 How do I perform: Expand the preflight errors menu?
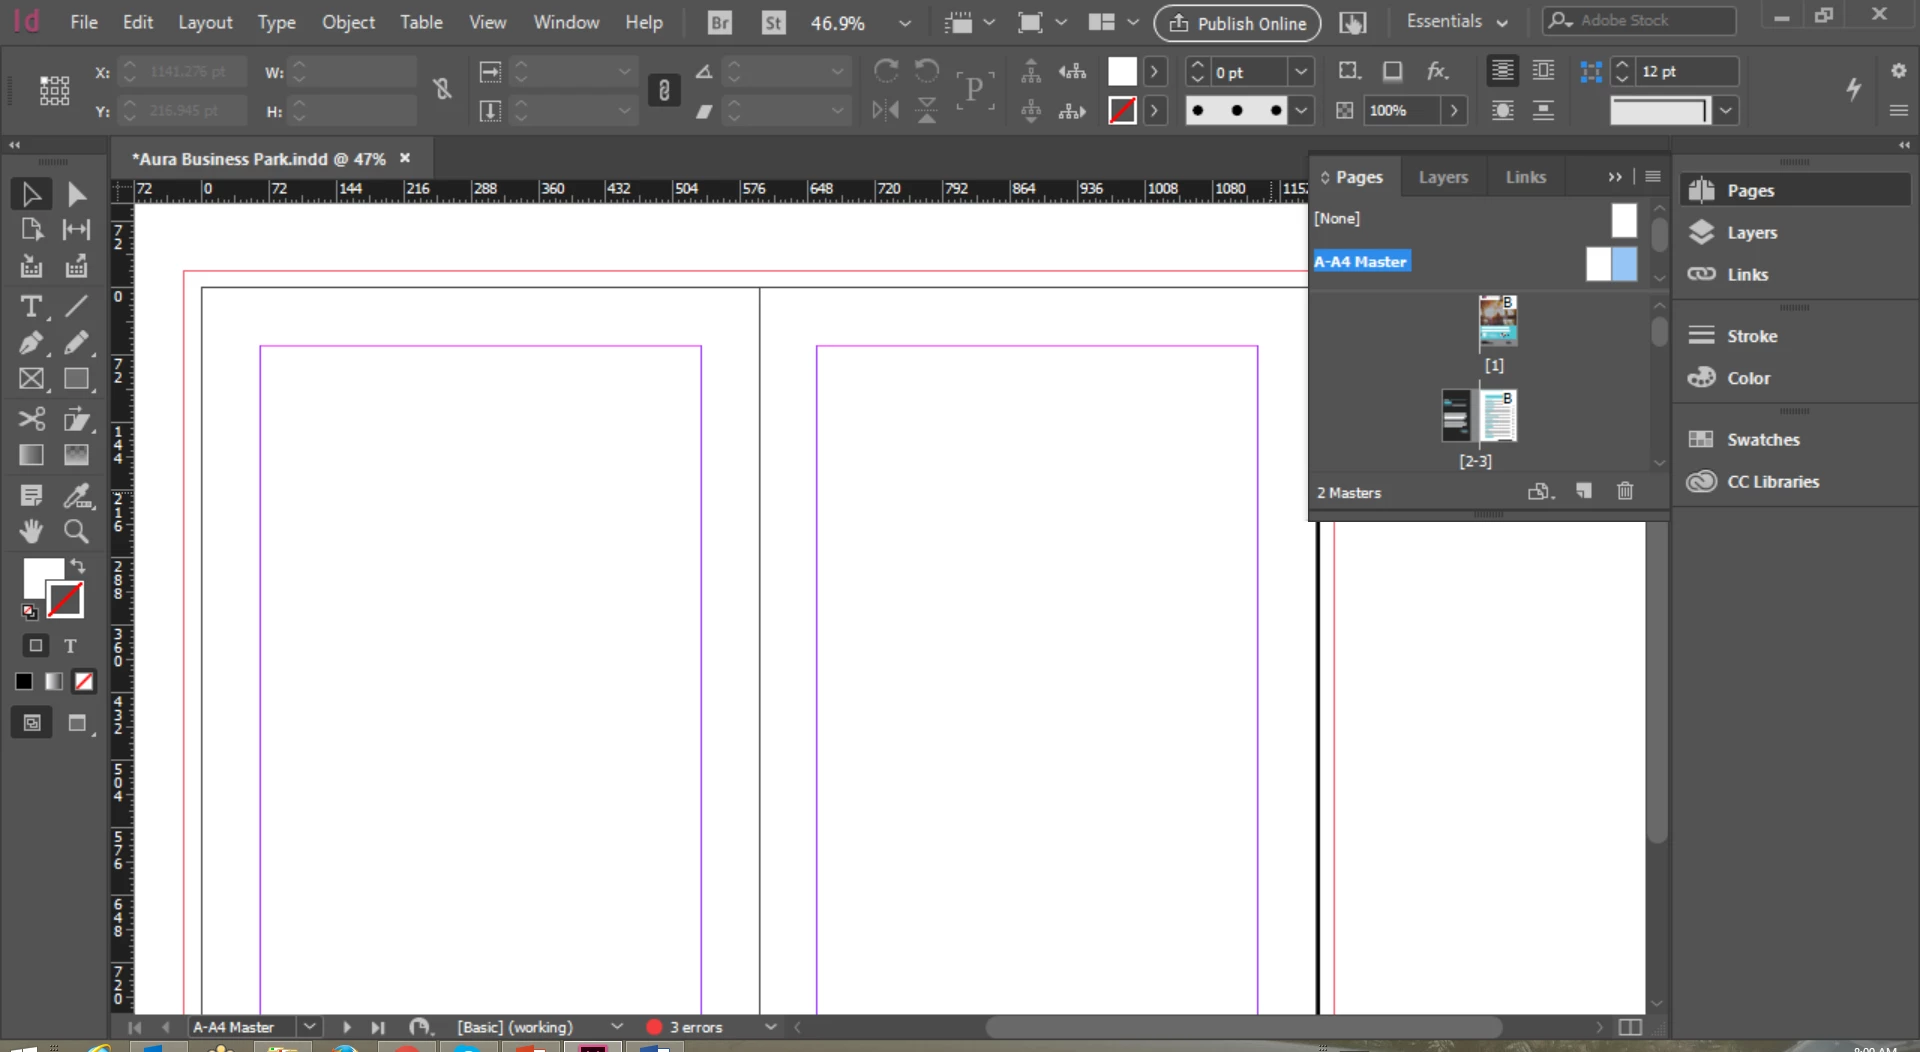(x=770, y=1026)
